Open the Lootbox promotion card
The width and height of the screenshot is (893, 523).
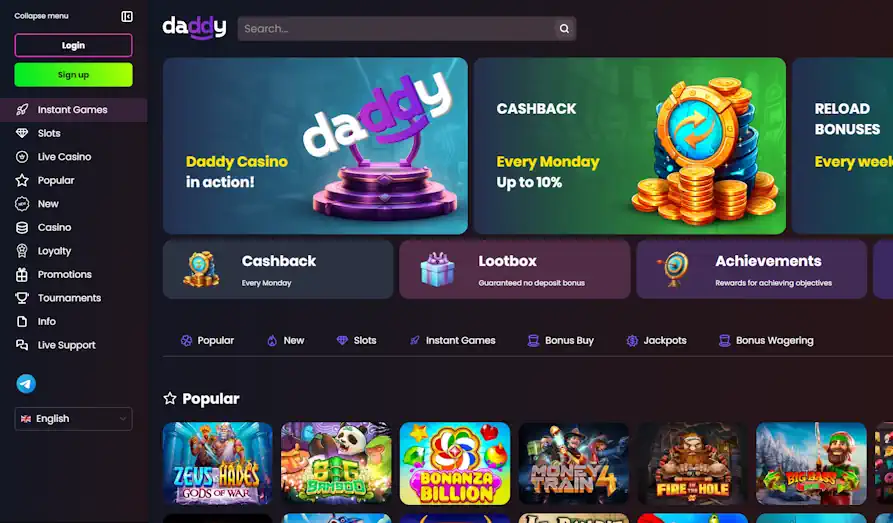point(515,269)
